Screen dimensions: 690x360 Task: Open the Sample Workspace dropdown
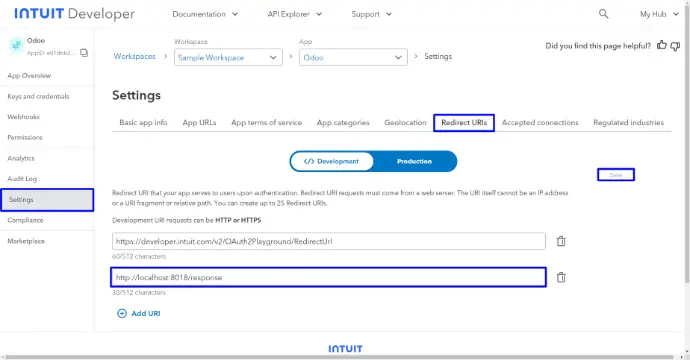pyautogui.click(x=228, y=57)
